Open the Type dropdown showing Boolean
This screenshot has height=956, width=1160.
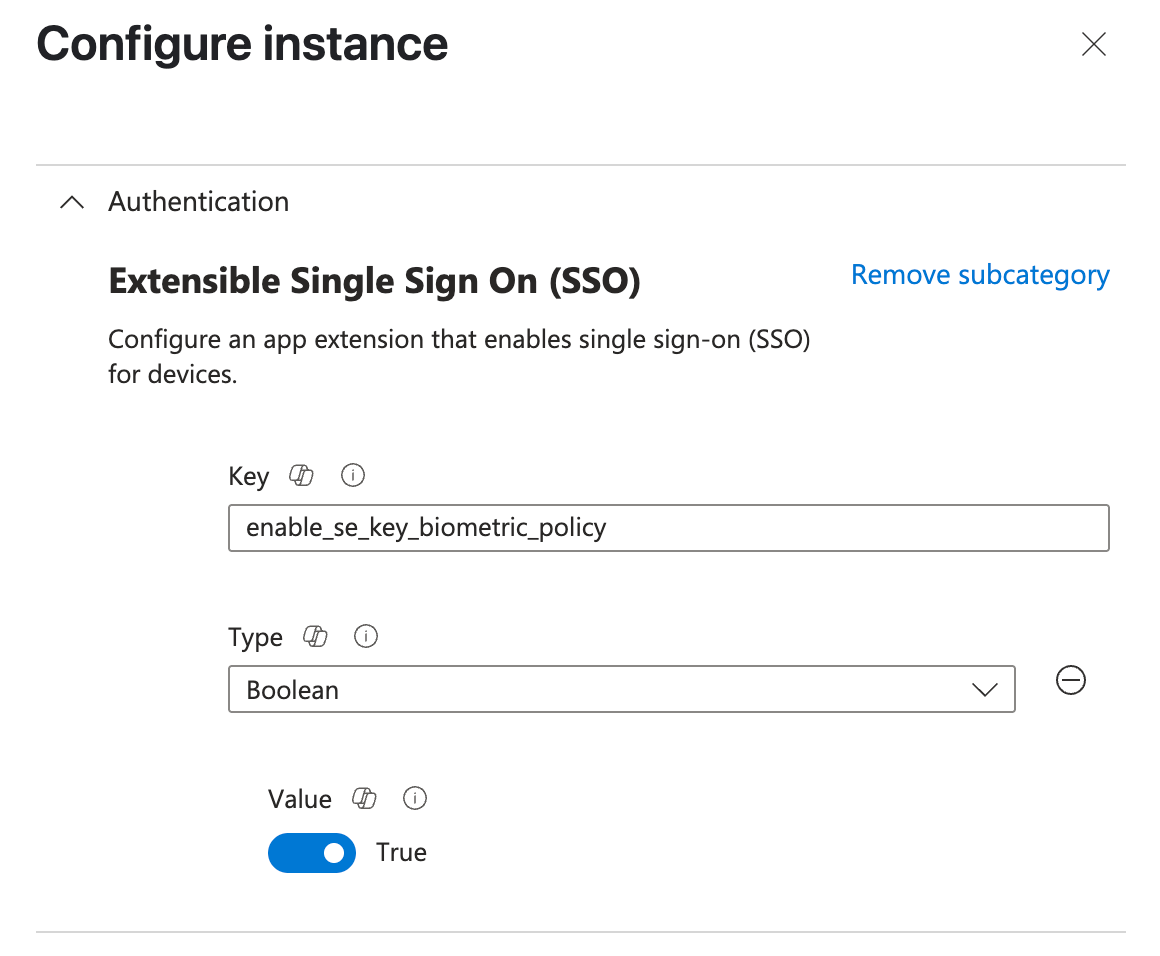622,689
